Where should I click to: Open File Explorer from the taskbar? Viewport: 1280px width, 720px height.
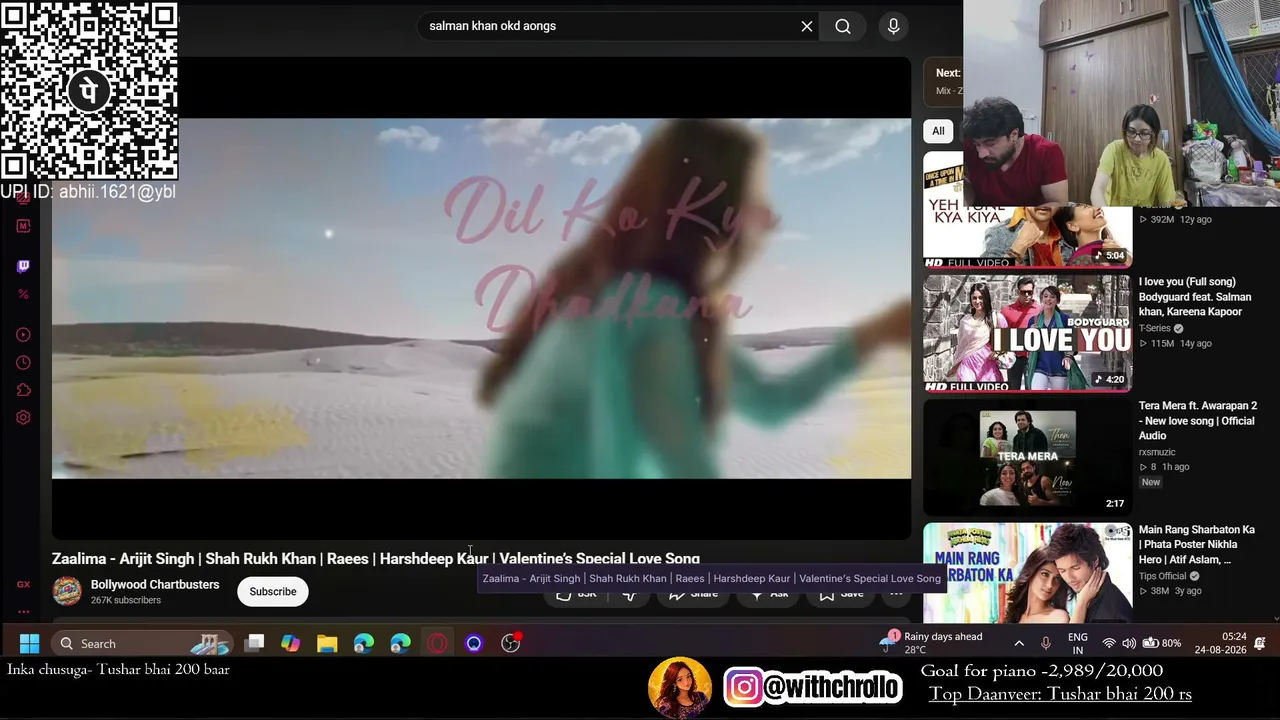click(x=327, y=643)
